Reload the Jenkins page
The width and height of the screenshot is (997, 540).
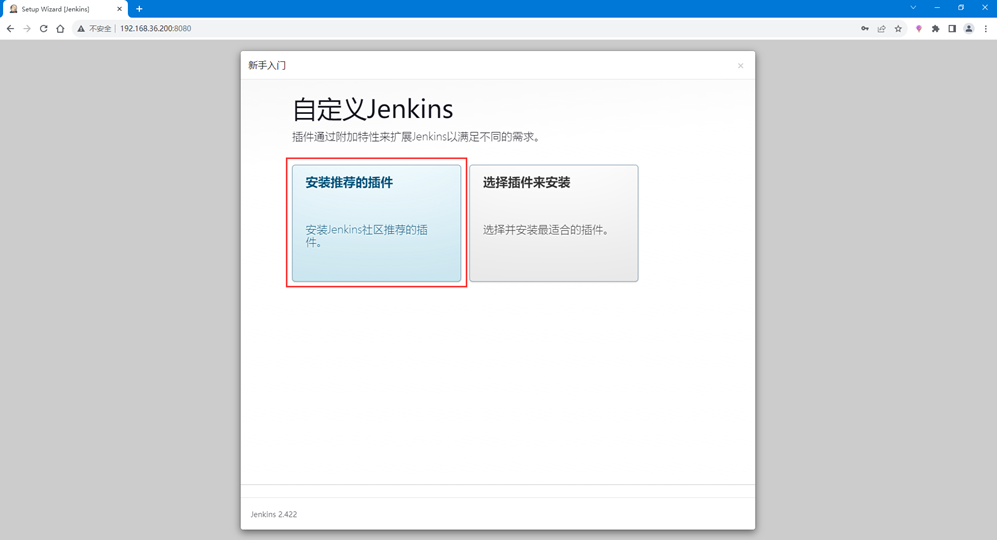[x=43, y=29]
